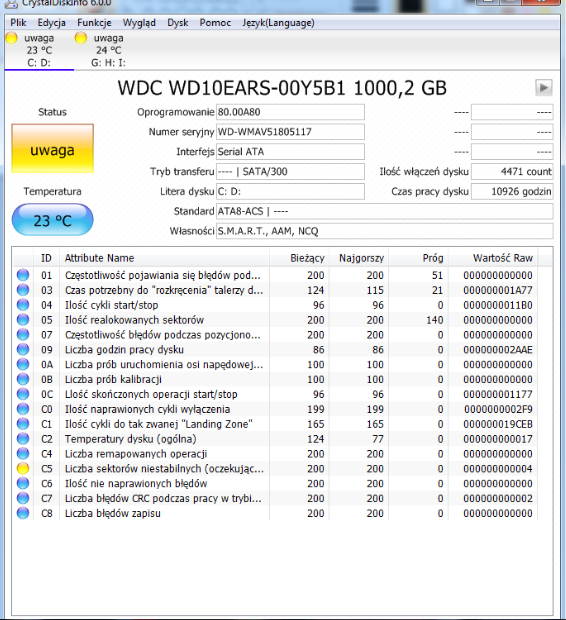Image resolution: width=566 pixels, height=620 pixels.
Task: Click raw value 000000001A77
Action: (498, 290)
